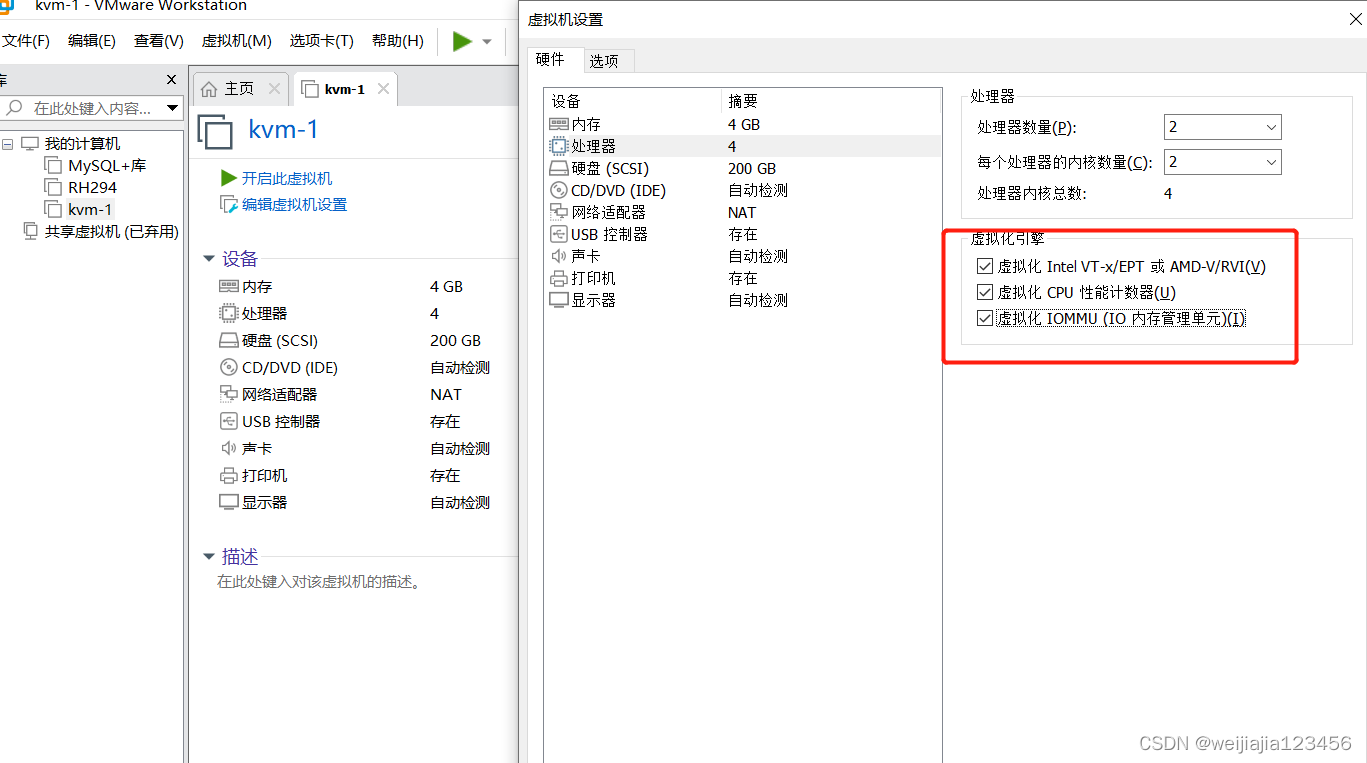The height and width of the screenshot is (763, 1367).
Task: Switch to the 主页 home tab
Action: [x=239, y=89]
